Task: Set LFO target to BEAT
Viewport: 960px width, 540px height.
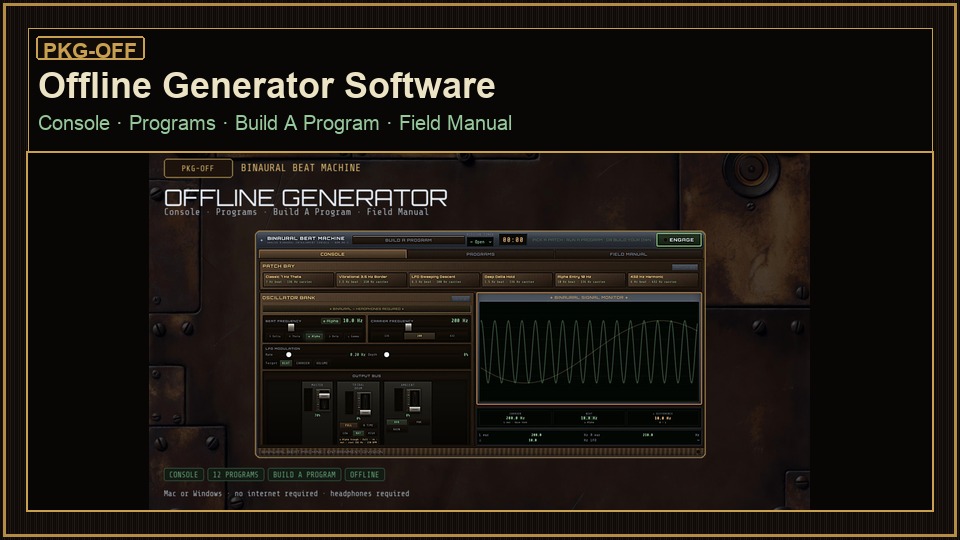Action: (286, 363)
